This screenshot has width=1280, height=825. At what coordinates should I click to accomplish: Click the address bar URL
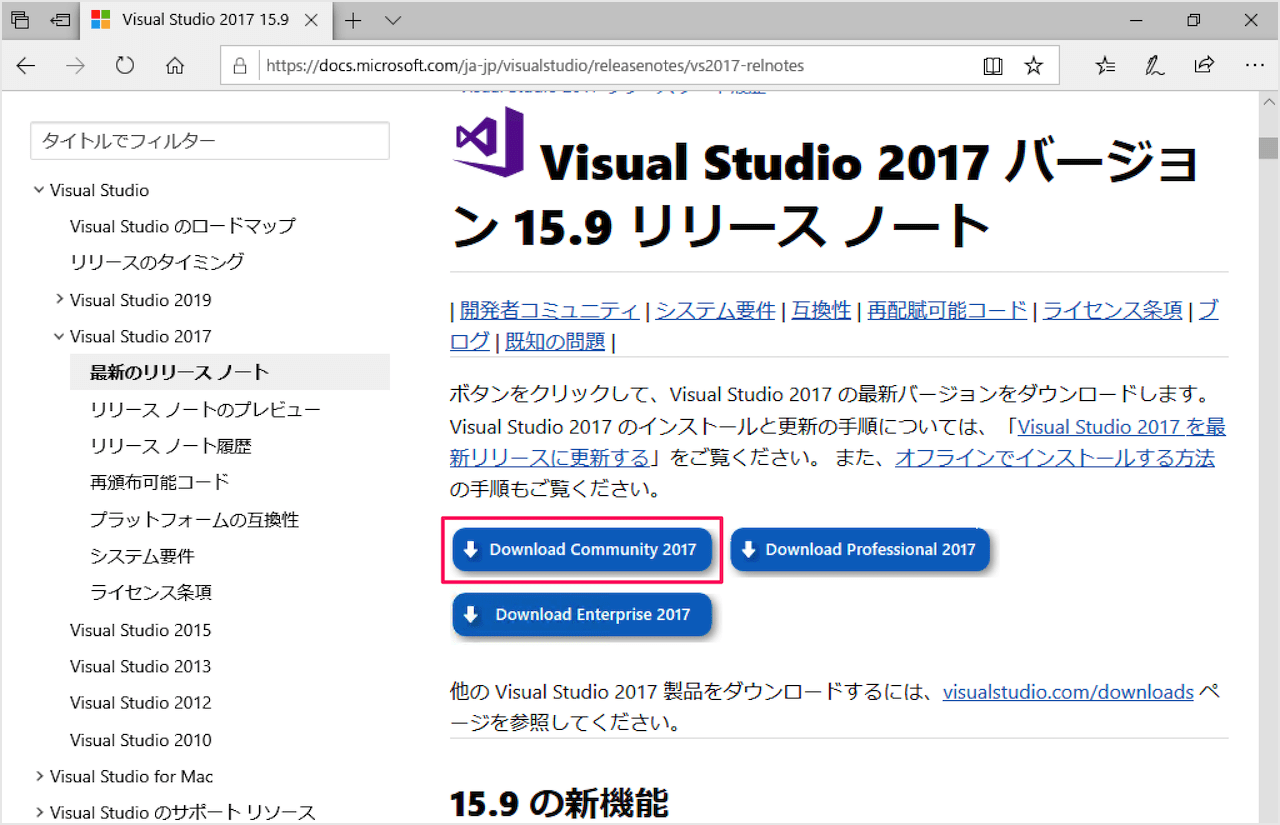tap(536, 66)
